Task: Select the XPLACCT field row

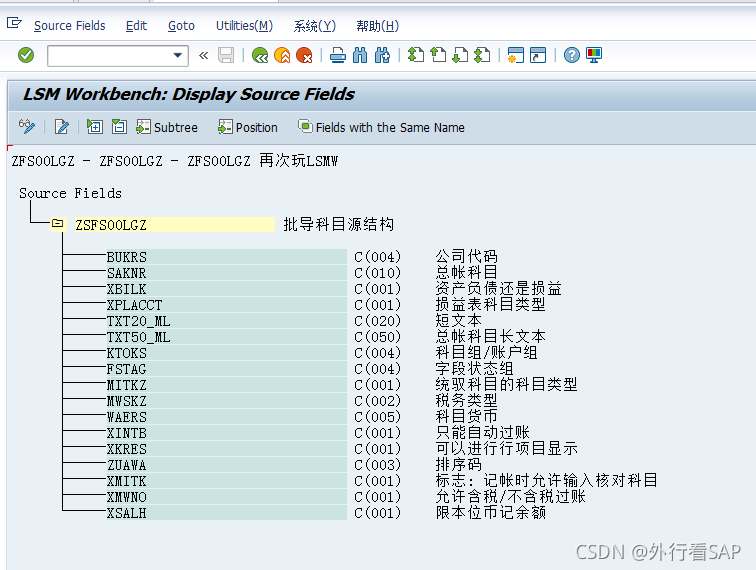Action: (227, 305)
